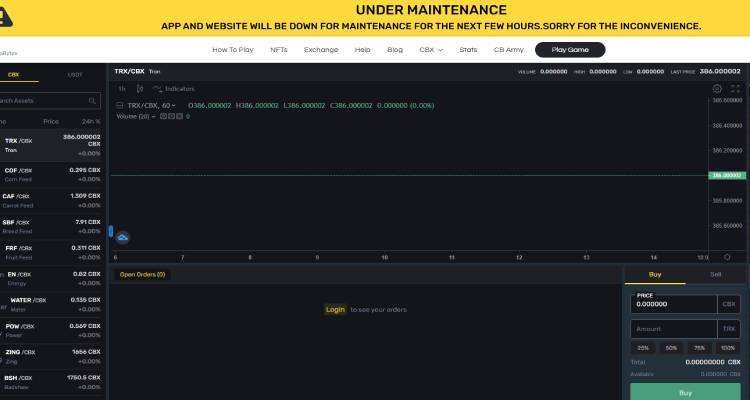Image resolution: width=750 pixels, height=400 pixels.
Task: Set the order amount to 25%
Action: pos(643,348)
